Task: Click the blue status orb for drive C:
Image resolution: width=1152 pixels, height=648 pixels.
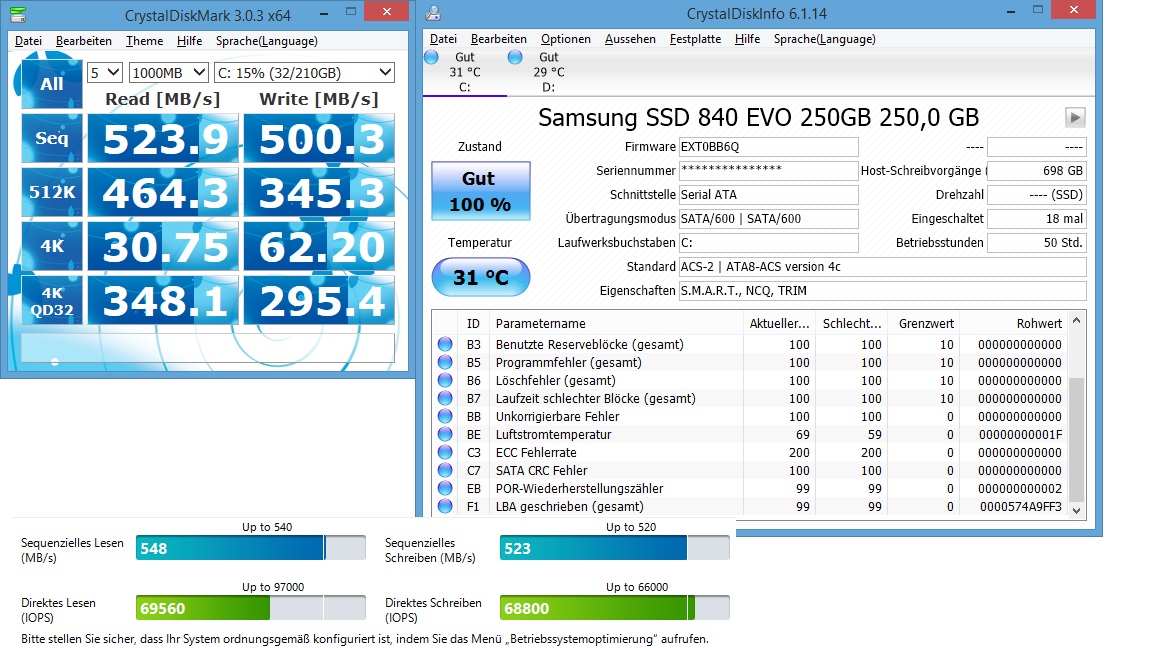Action: [x=431, y=57]
